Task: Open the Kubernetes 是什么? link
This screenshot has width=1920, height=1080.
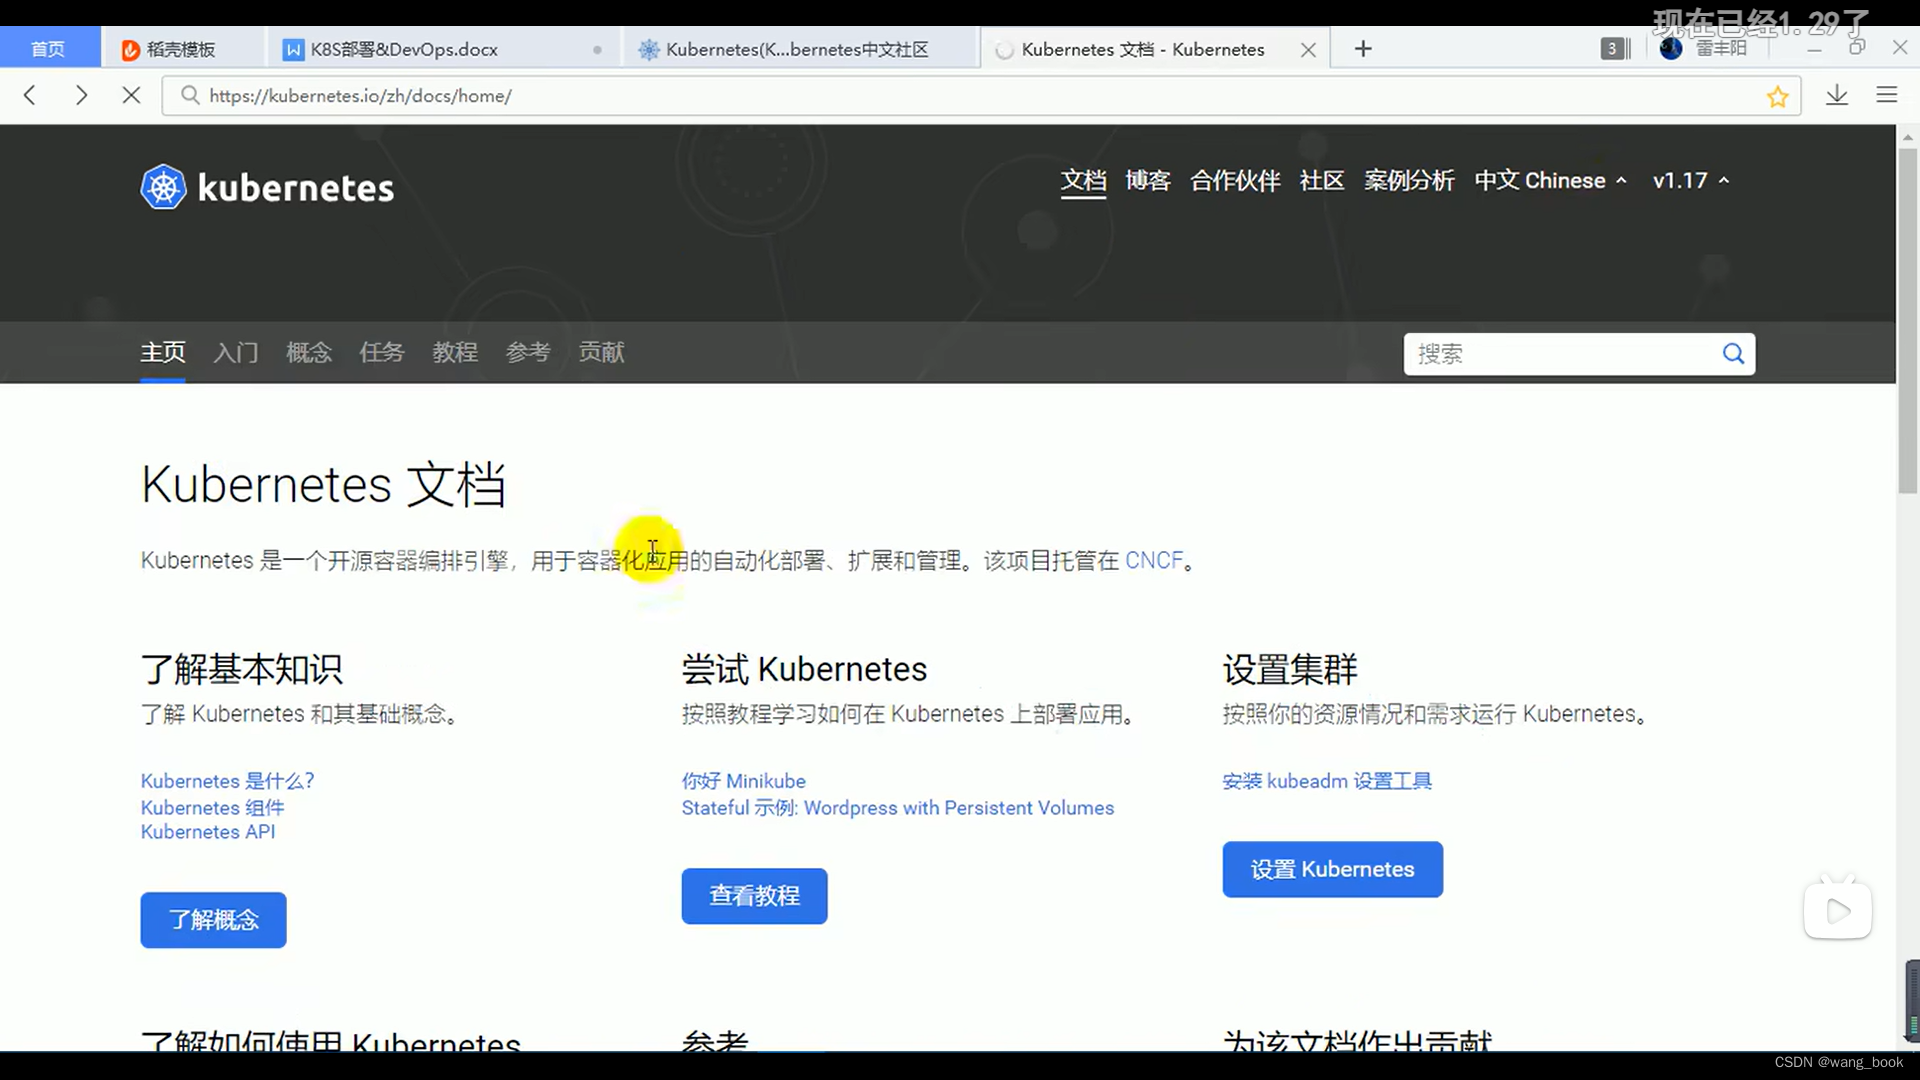Action: click(x=227, y=781)
